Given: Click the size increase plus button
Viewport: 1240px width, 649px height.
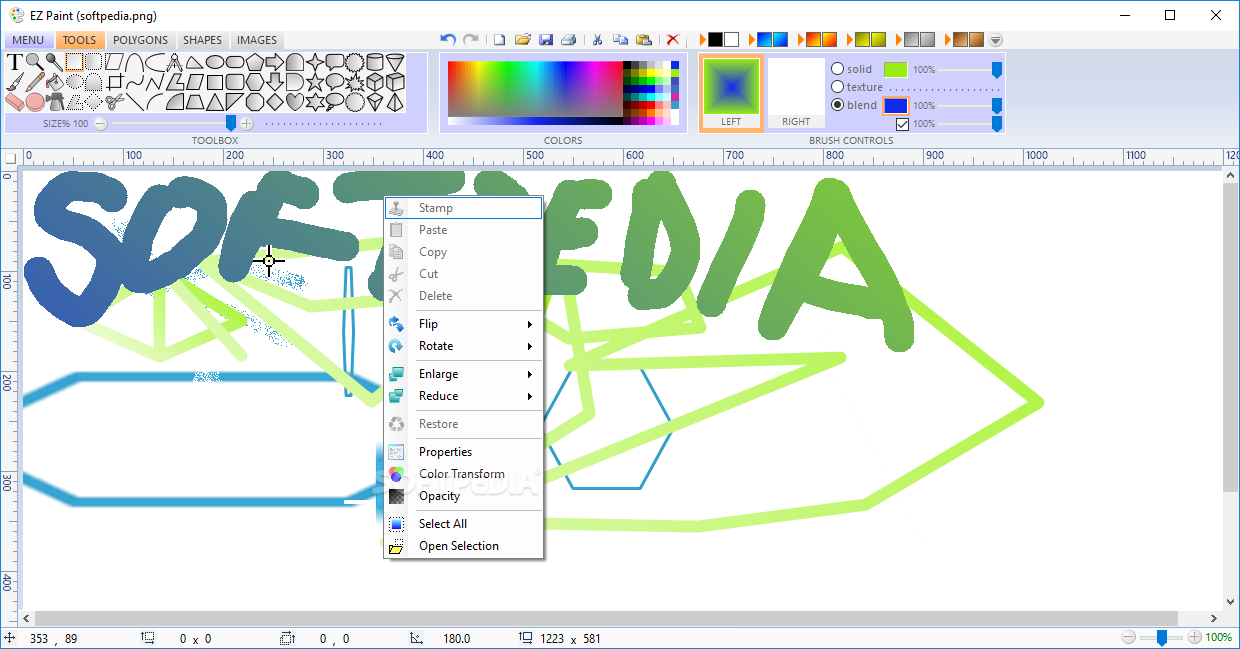Looking at the screenshot, I should click(x=247, y=123).
